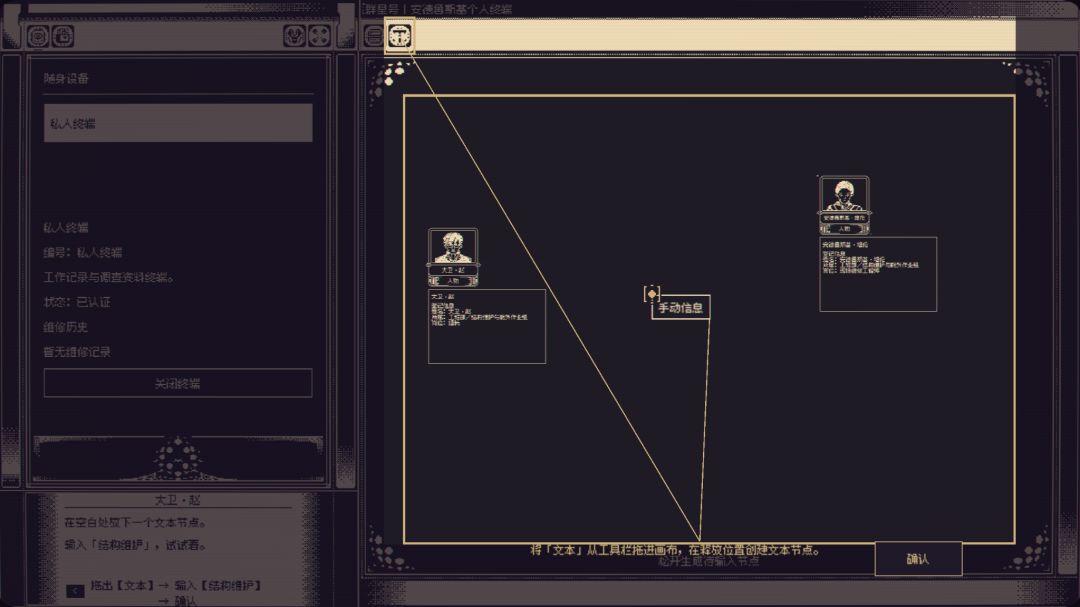Click the 关闭终端 button

pyautogui.click(x=178, y=383)
